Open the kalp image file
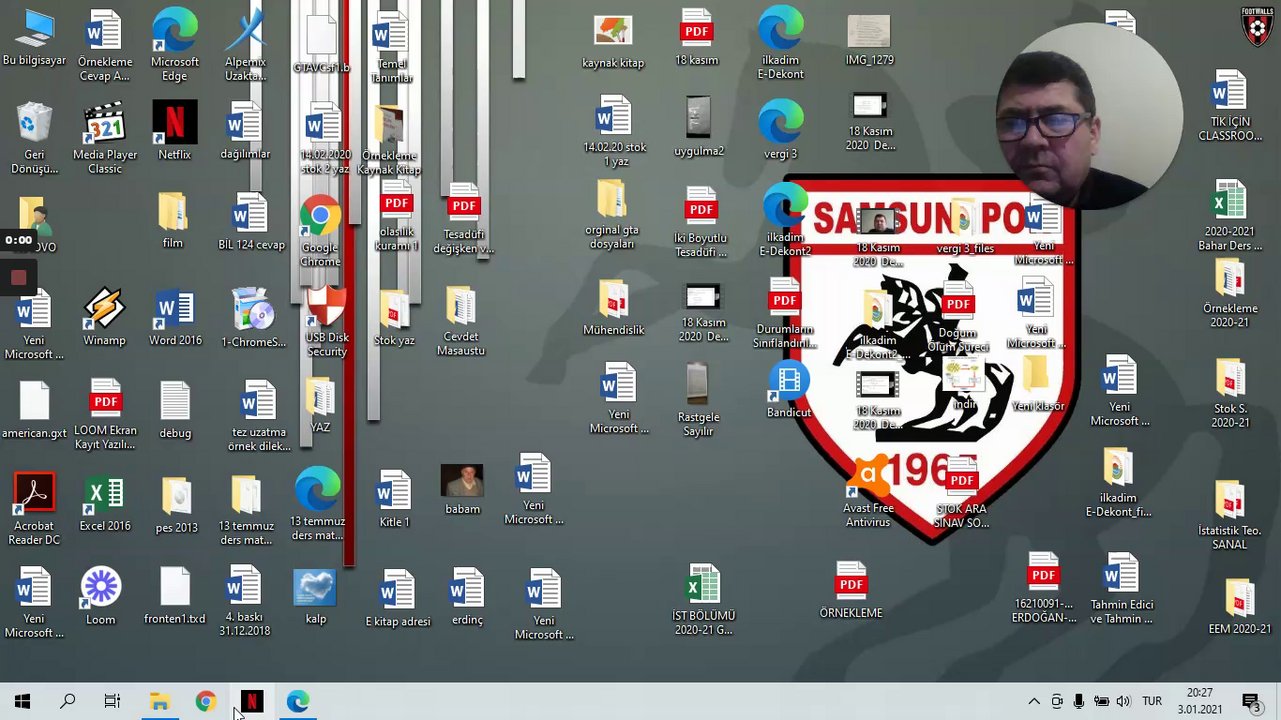 point(315,597)
